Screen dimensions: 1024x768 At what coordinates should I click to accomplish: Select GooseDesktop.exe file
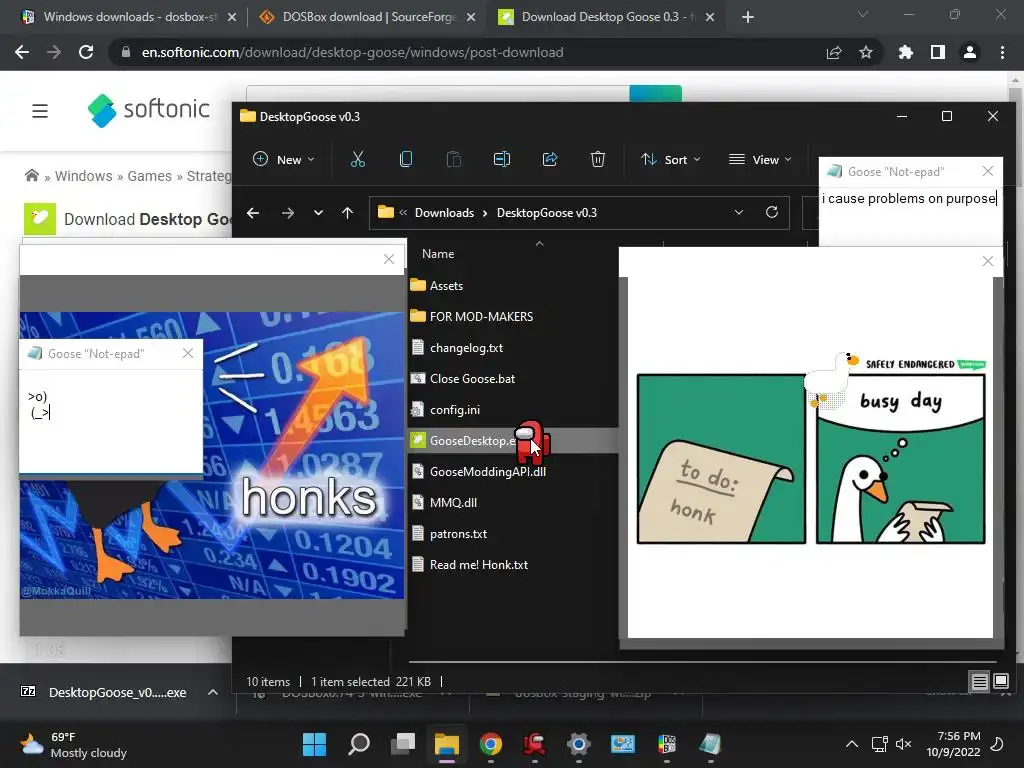tap(473, 441)
